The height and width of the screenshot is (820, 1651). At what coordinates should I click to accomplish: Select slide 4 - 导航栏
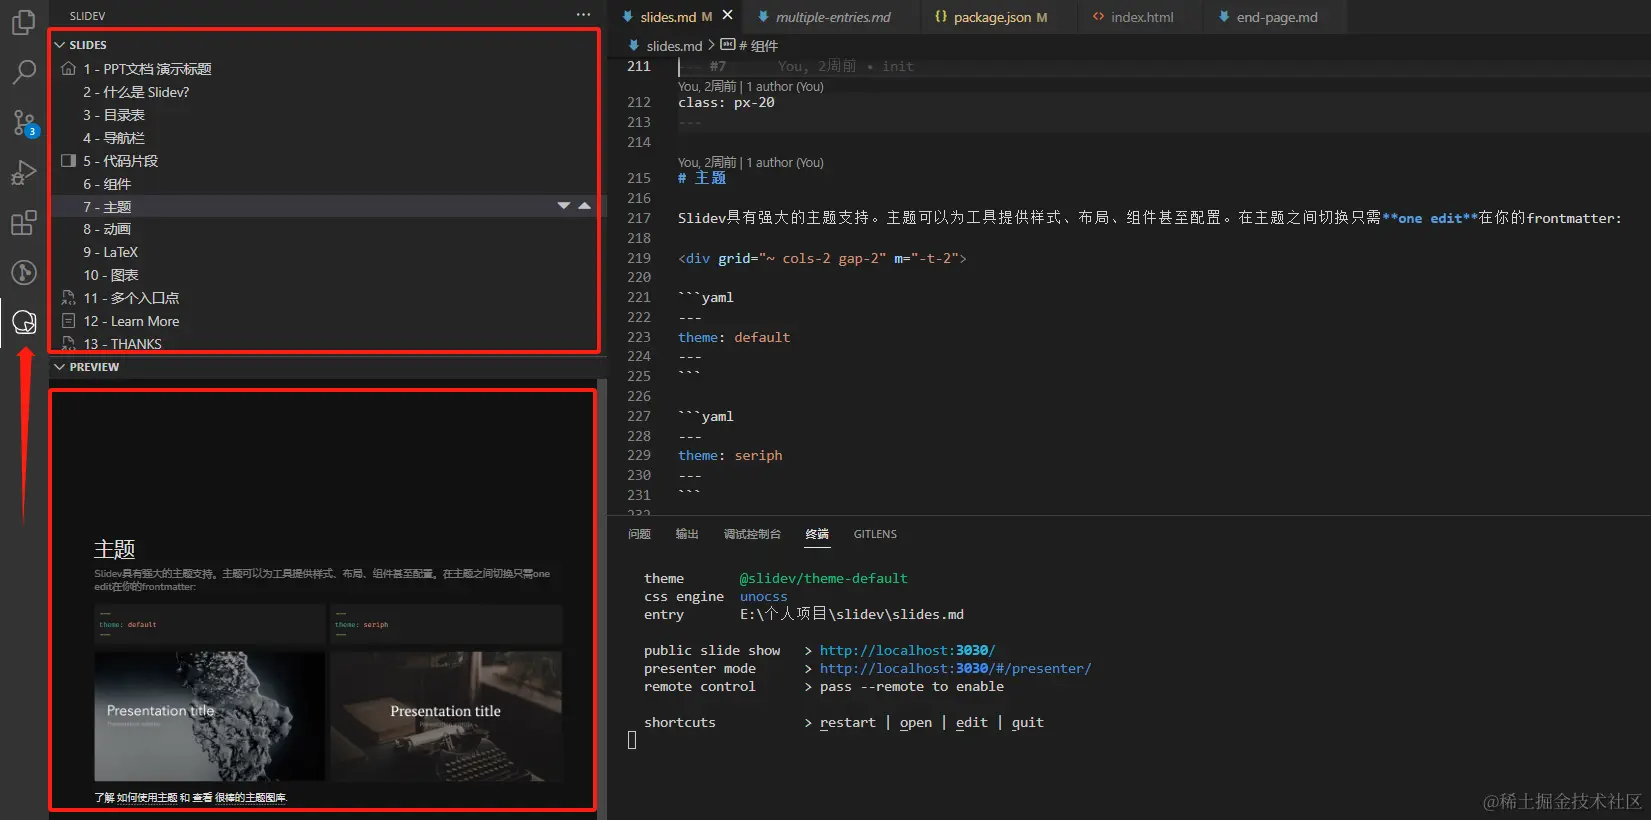(114, 138)
